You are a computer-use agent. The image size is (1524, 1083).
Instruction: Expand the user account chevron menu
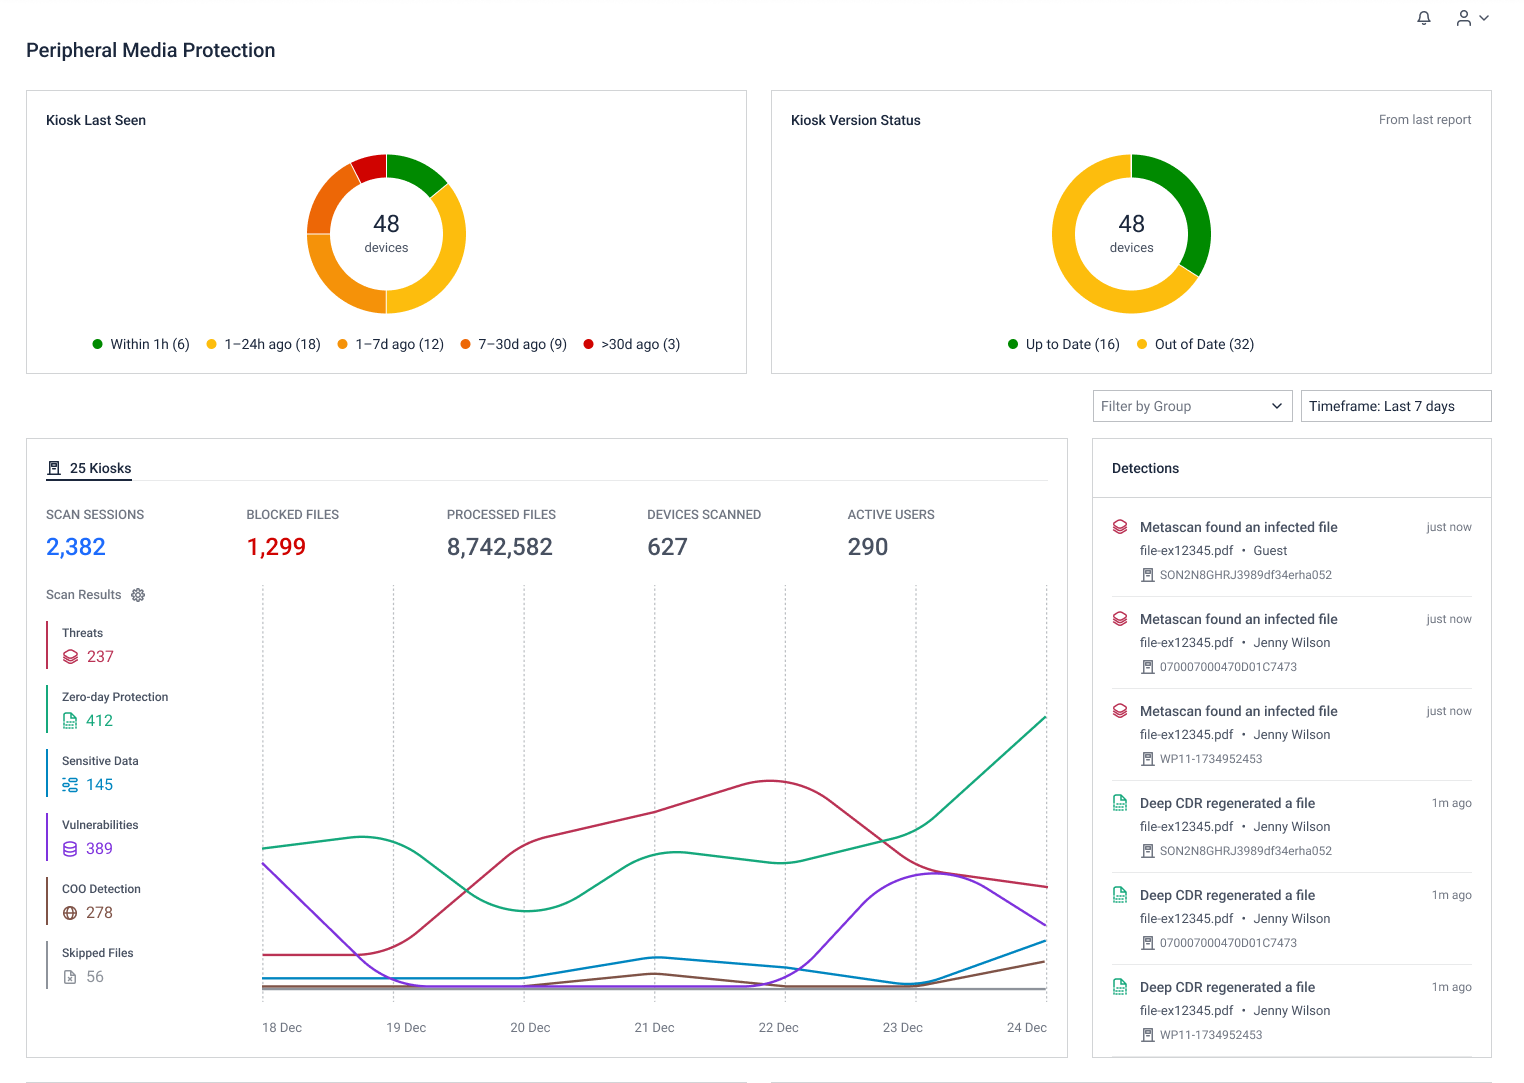(x=1483, y=17)
